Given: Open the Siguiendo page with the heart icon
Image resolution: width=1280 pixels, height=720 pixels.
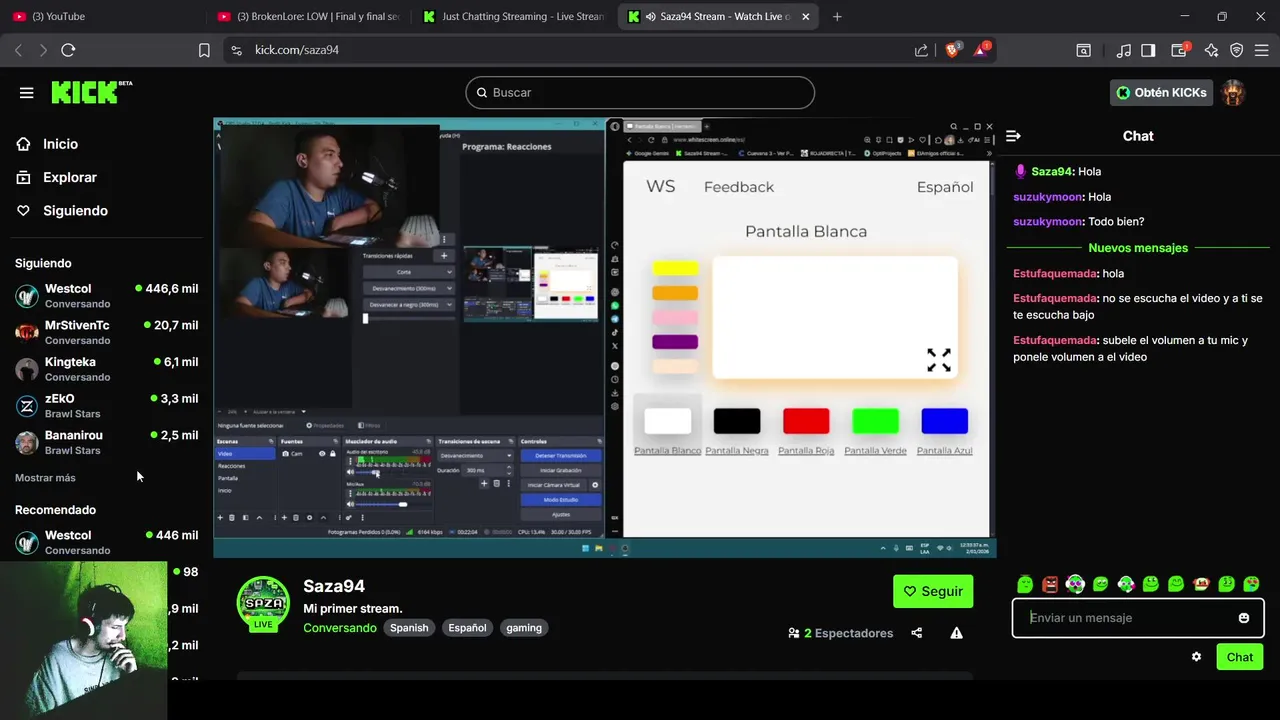Looking at the screenshot, I should pyautogui.click(x=75, y=211).
